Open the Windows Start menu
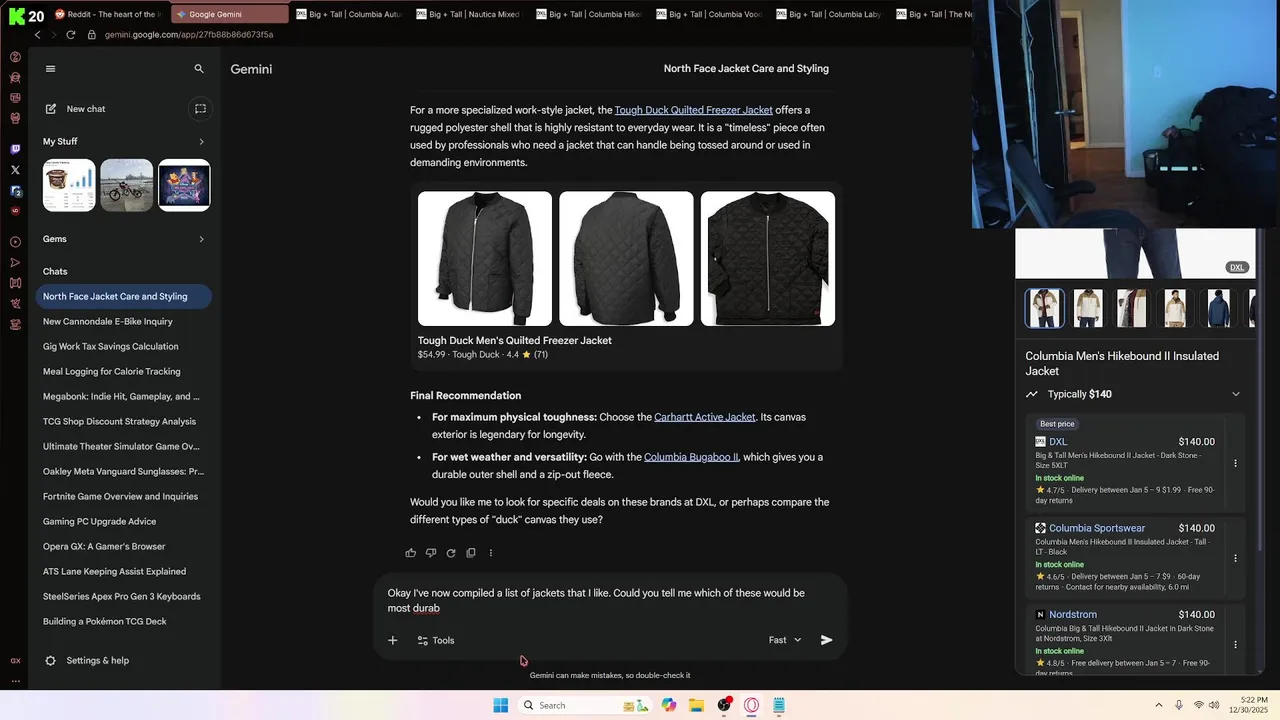The width and height of the screenshot is (1280, 720). pyautogui.click(x=501, y=706)
